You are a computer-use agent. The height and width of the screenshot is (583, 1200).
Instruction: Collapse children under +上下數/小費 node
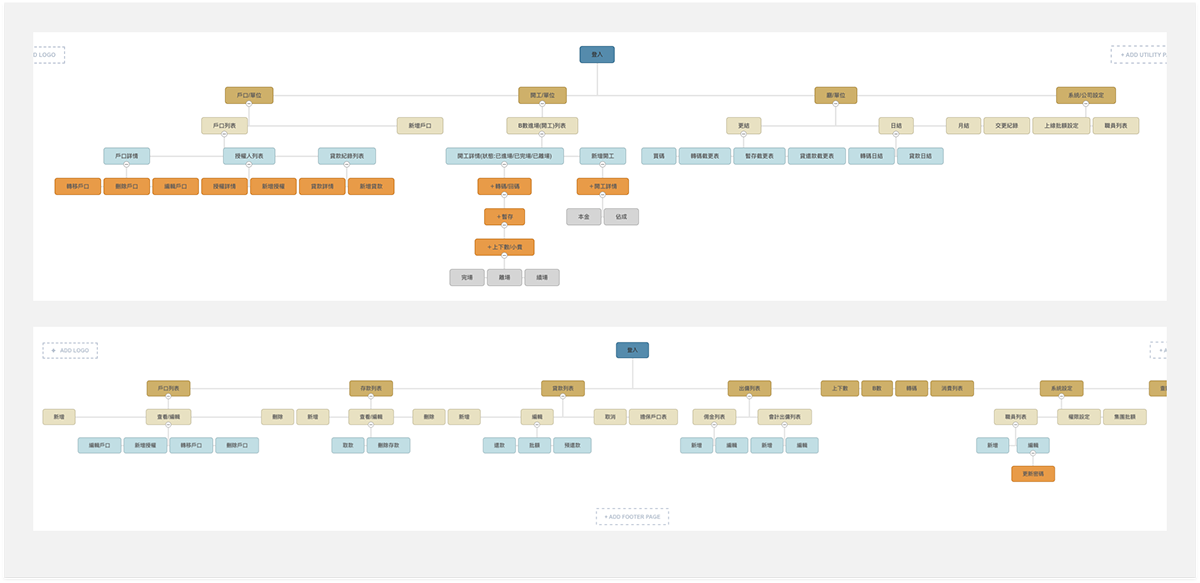[x=504, y=258]
